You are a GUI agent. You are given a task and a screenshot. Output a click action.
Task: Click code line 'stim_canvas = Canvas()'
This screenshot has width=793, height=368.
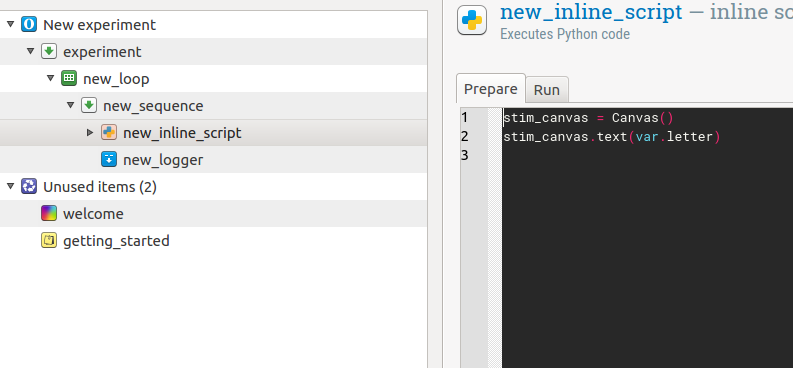tap(588, 118)
